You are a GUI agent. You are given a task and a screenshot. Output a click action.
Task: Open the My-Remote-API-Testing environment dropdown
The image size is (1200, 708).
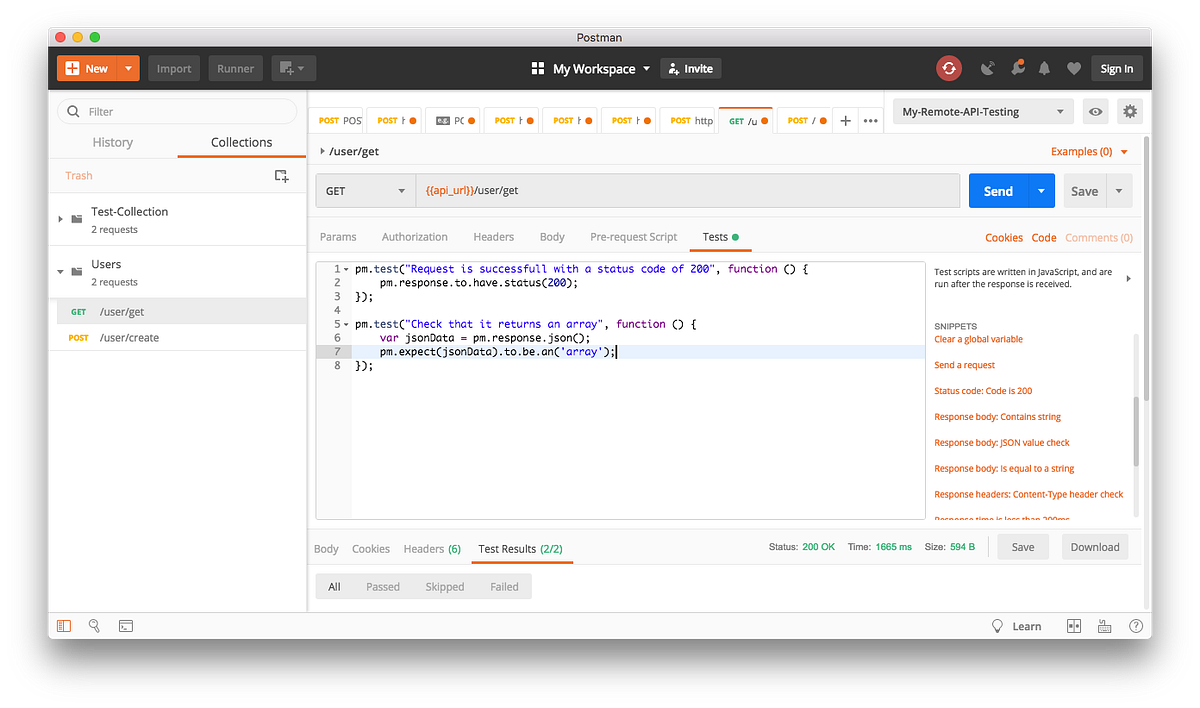(982, 111)
